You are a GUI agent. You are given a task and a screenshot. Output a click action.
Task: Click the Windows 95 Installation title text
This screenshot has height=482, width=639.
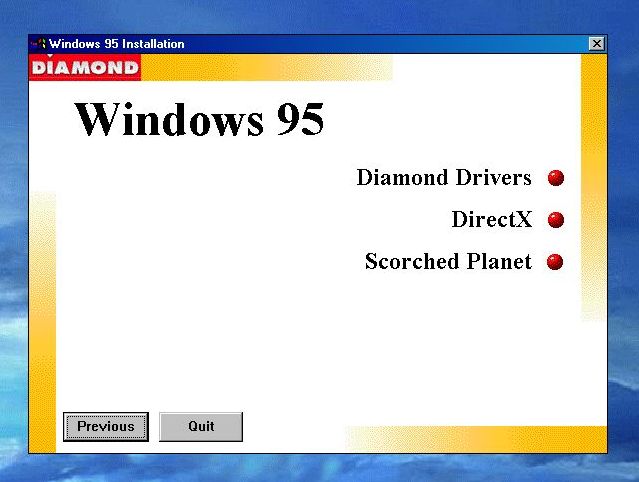pos(117,44)
